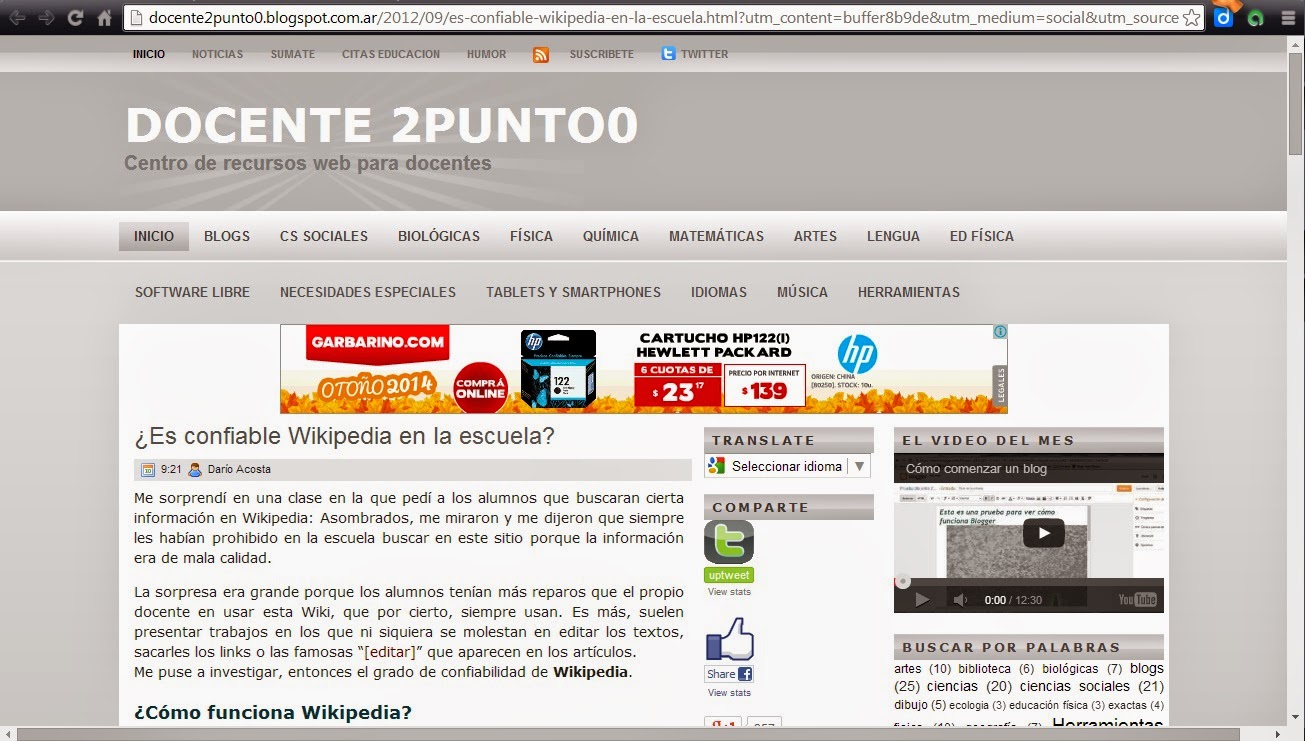
Task: Open INICIO in the top bar
Action: [149, 54]
